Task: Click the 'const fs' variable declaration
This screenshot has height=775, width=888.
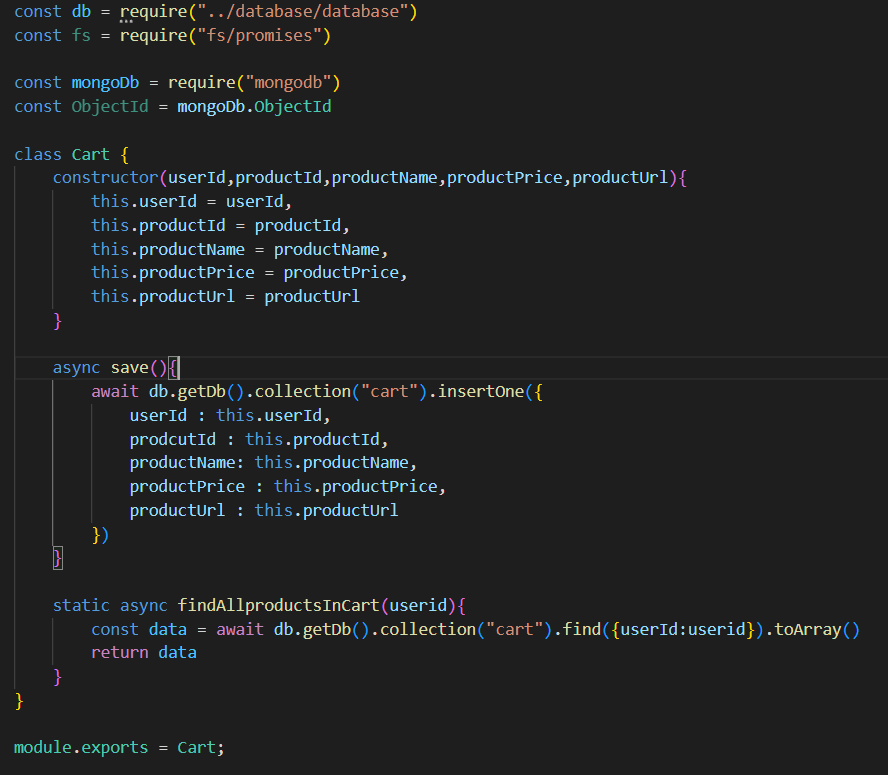Action: coord(53,35)
